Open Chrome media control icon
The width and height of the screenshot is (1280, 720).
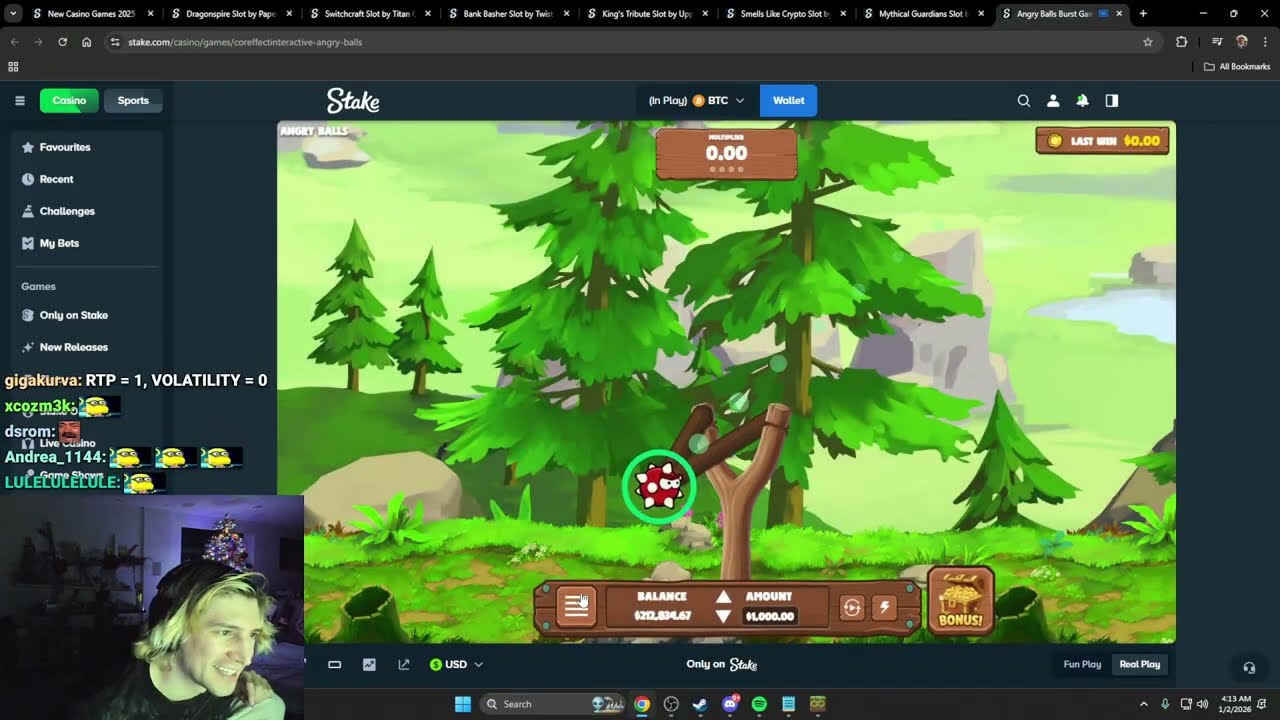click(1217, 42)
